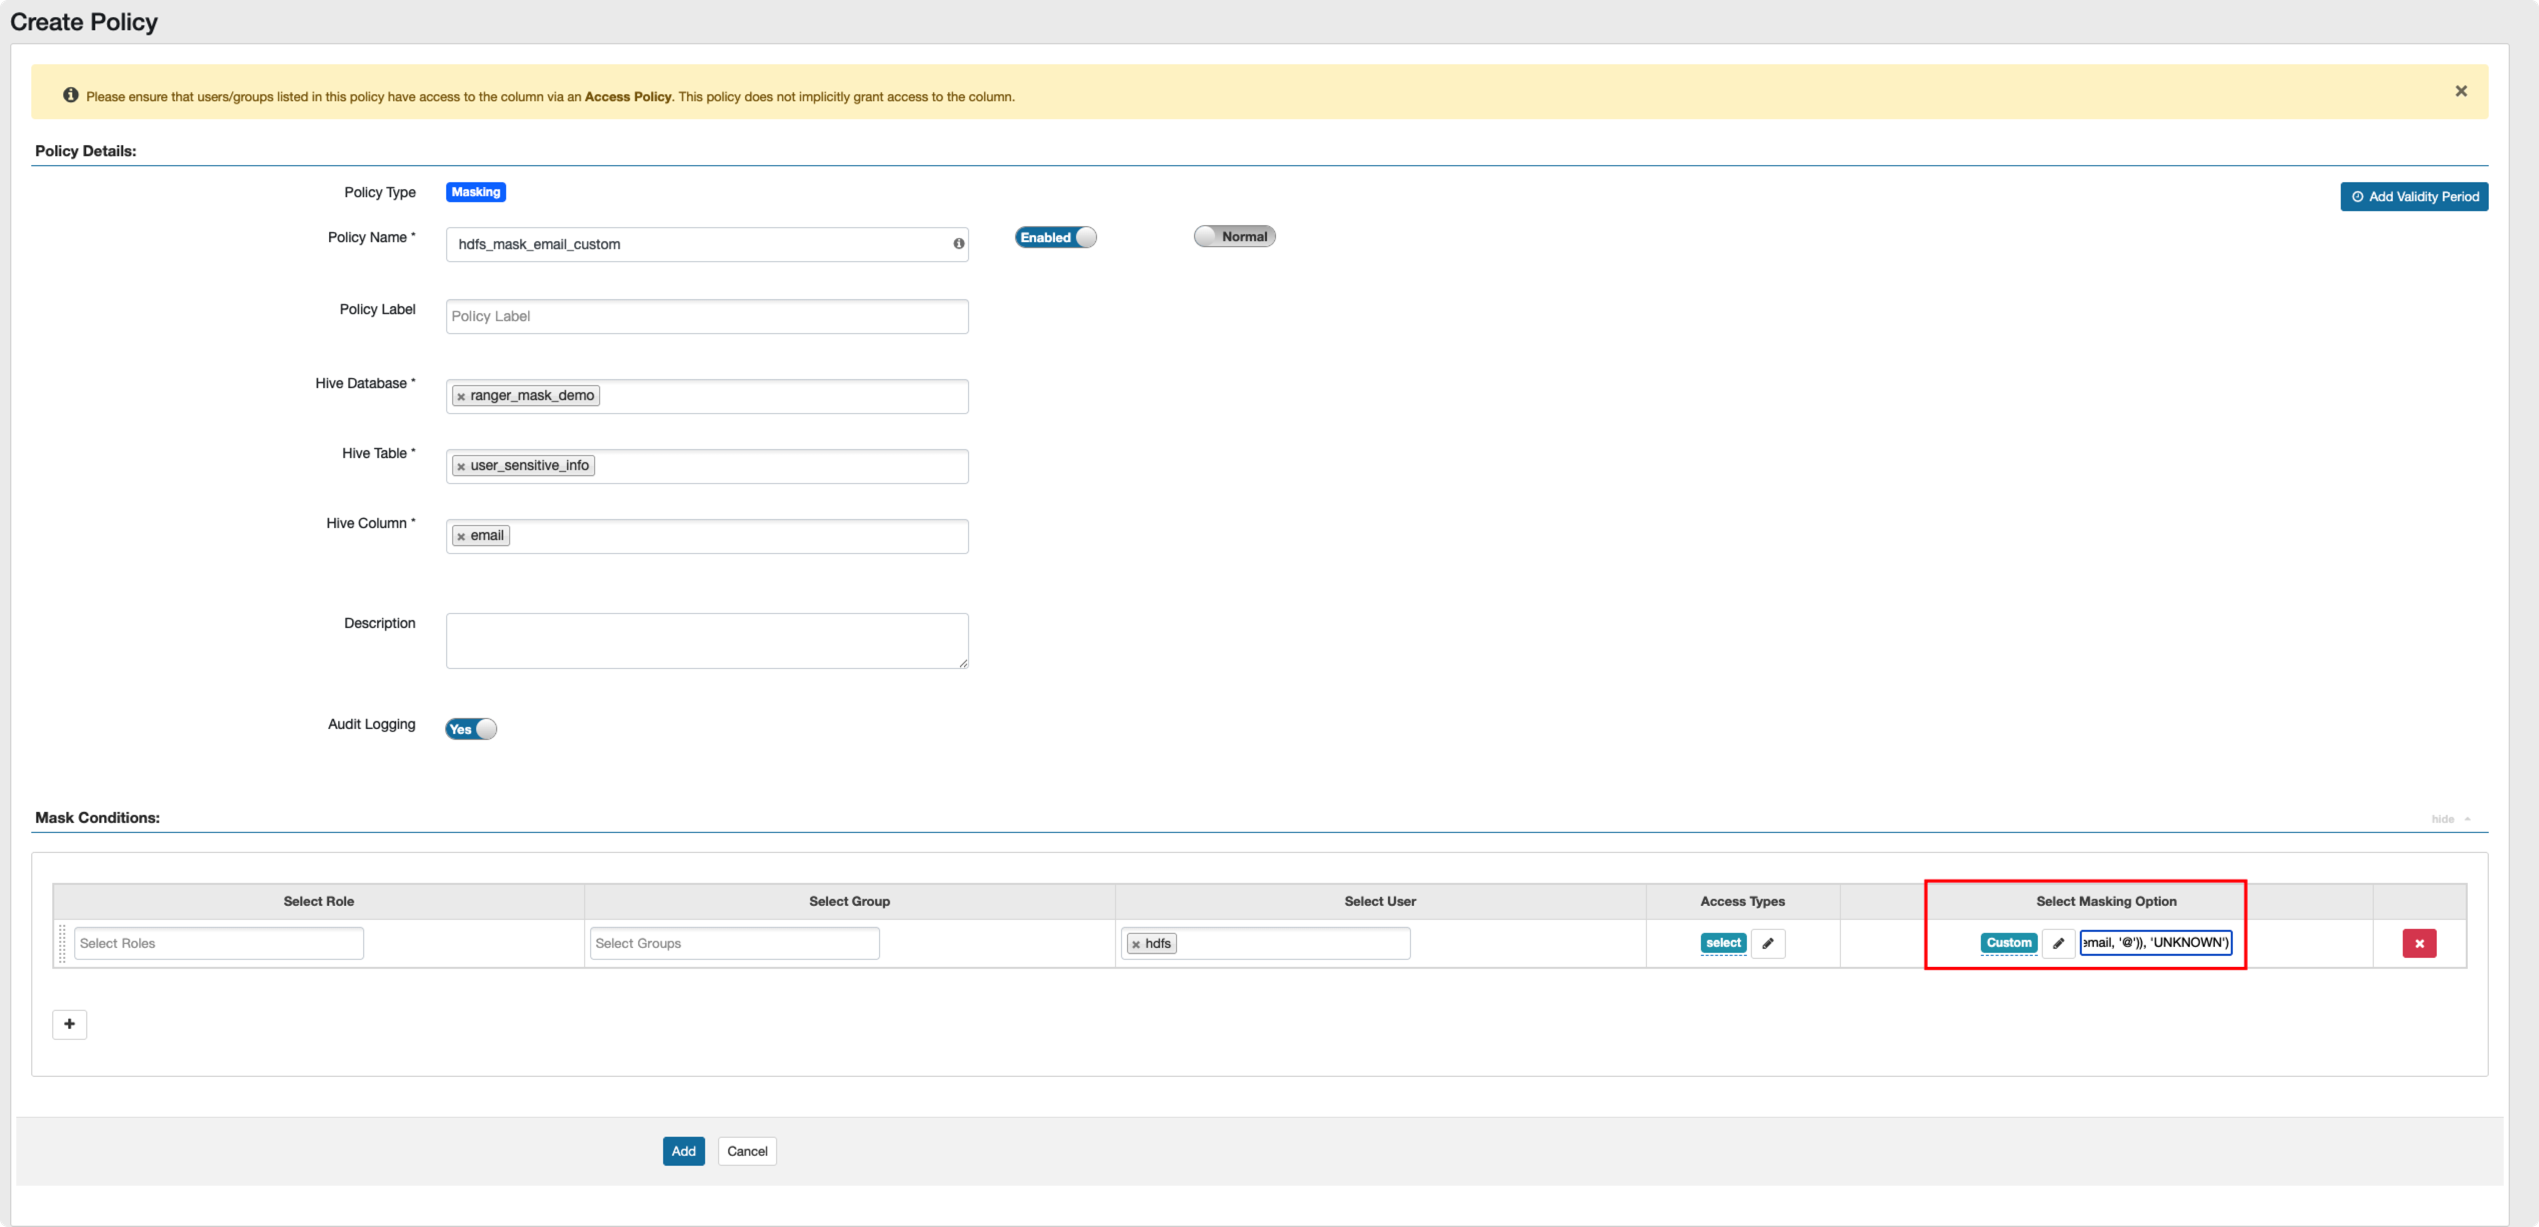2539x1227 pixels.
Task: Click the Policy Name info icon
Action: click(958, 244)
